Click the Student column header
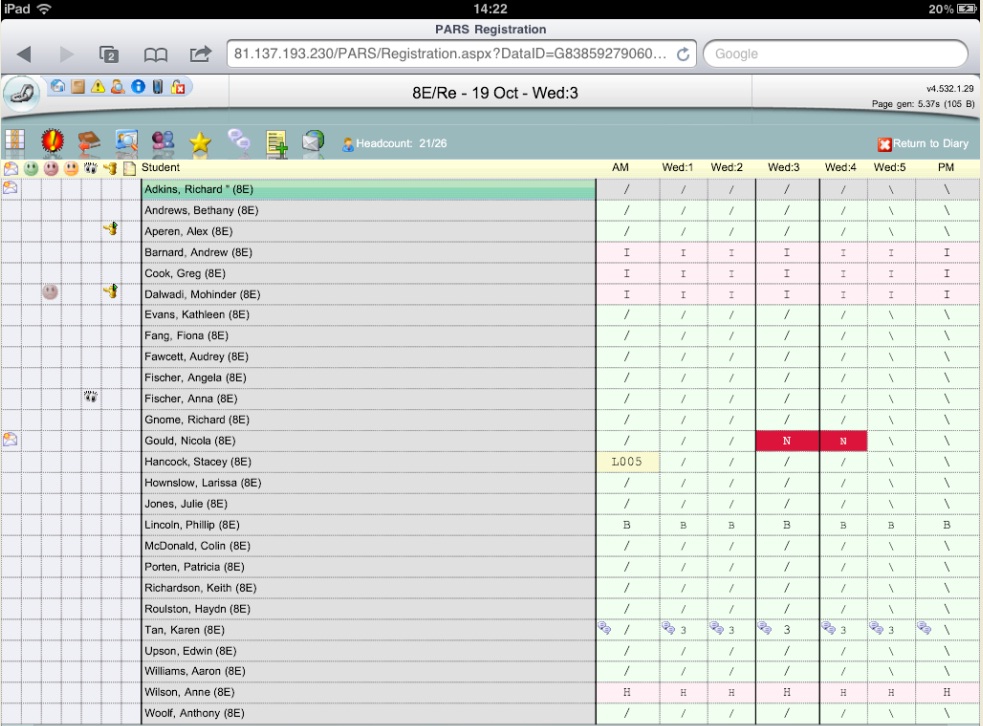This screenshot has width=983, height=726. (160, 167)
